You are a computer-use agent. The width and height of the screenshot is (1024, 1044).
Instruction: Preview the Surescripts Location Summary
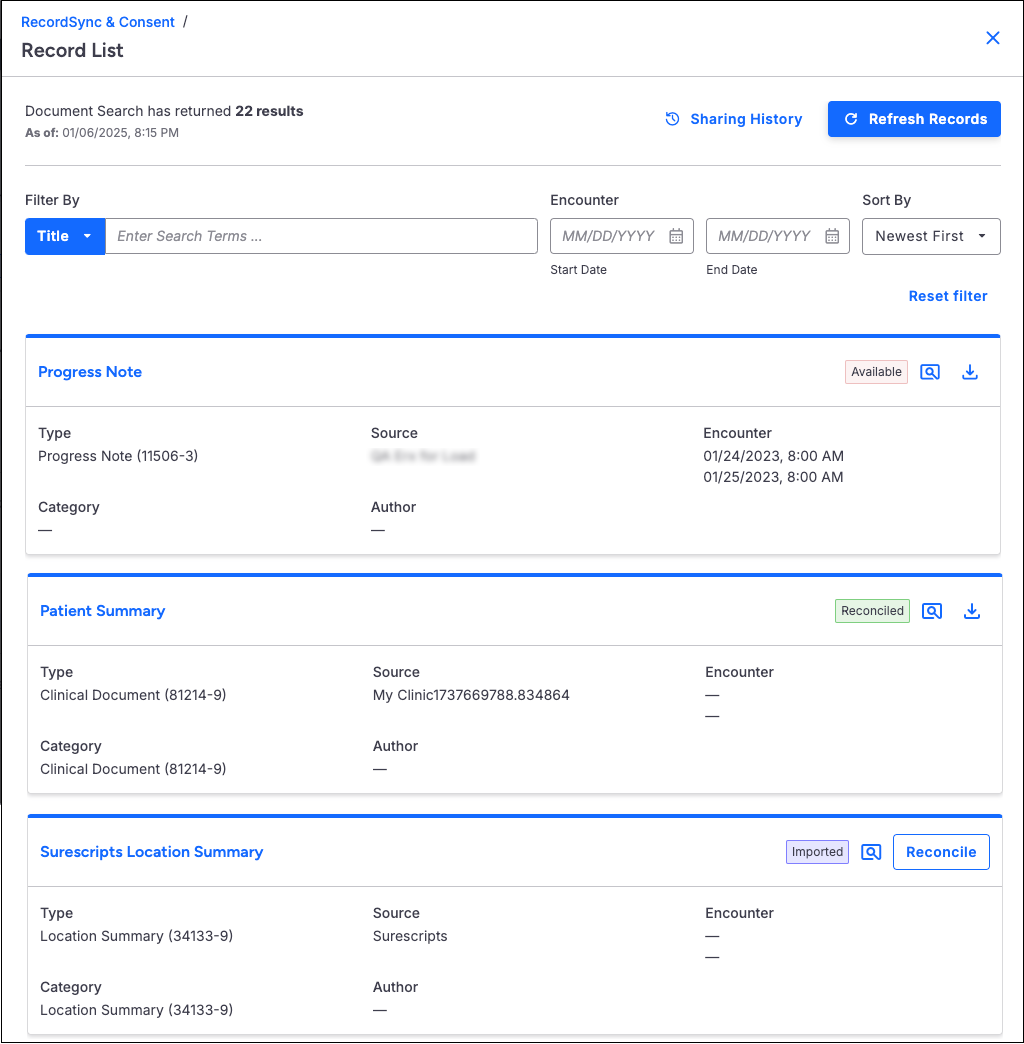pos(871,852)
